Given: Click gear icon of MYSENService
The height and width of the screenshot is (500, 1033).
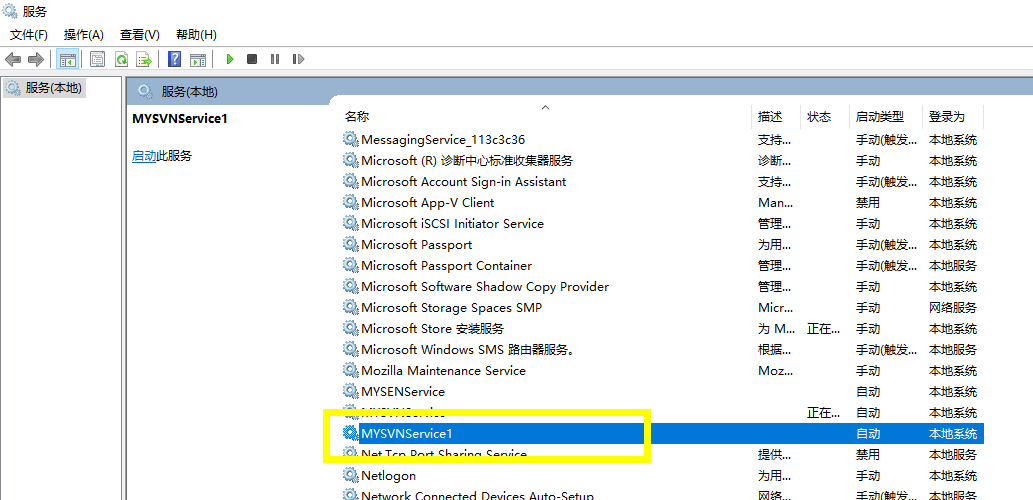Looking at the screenshot, I should [350, 391].
